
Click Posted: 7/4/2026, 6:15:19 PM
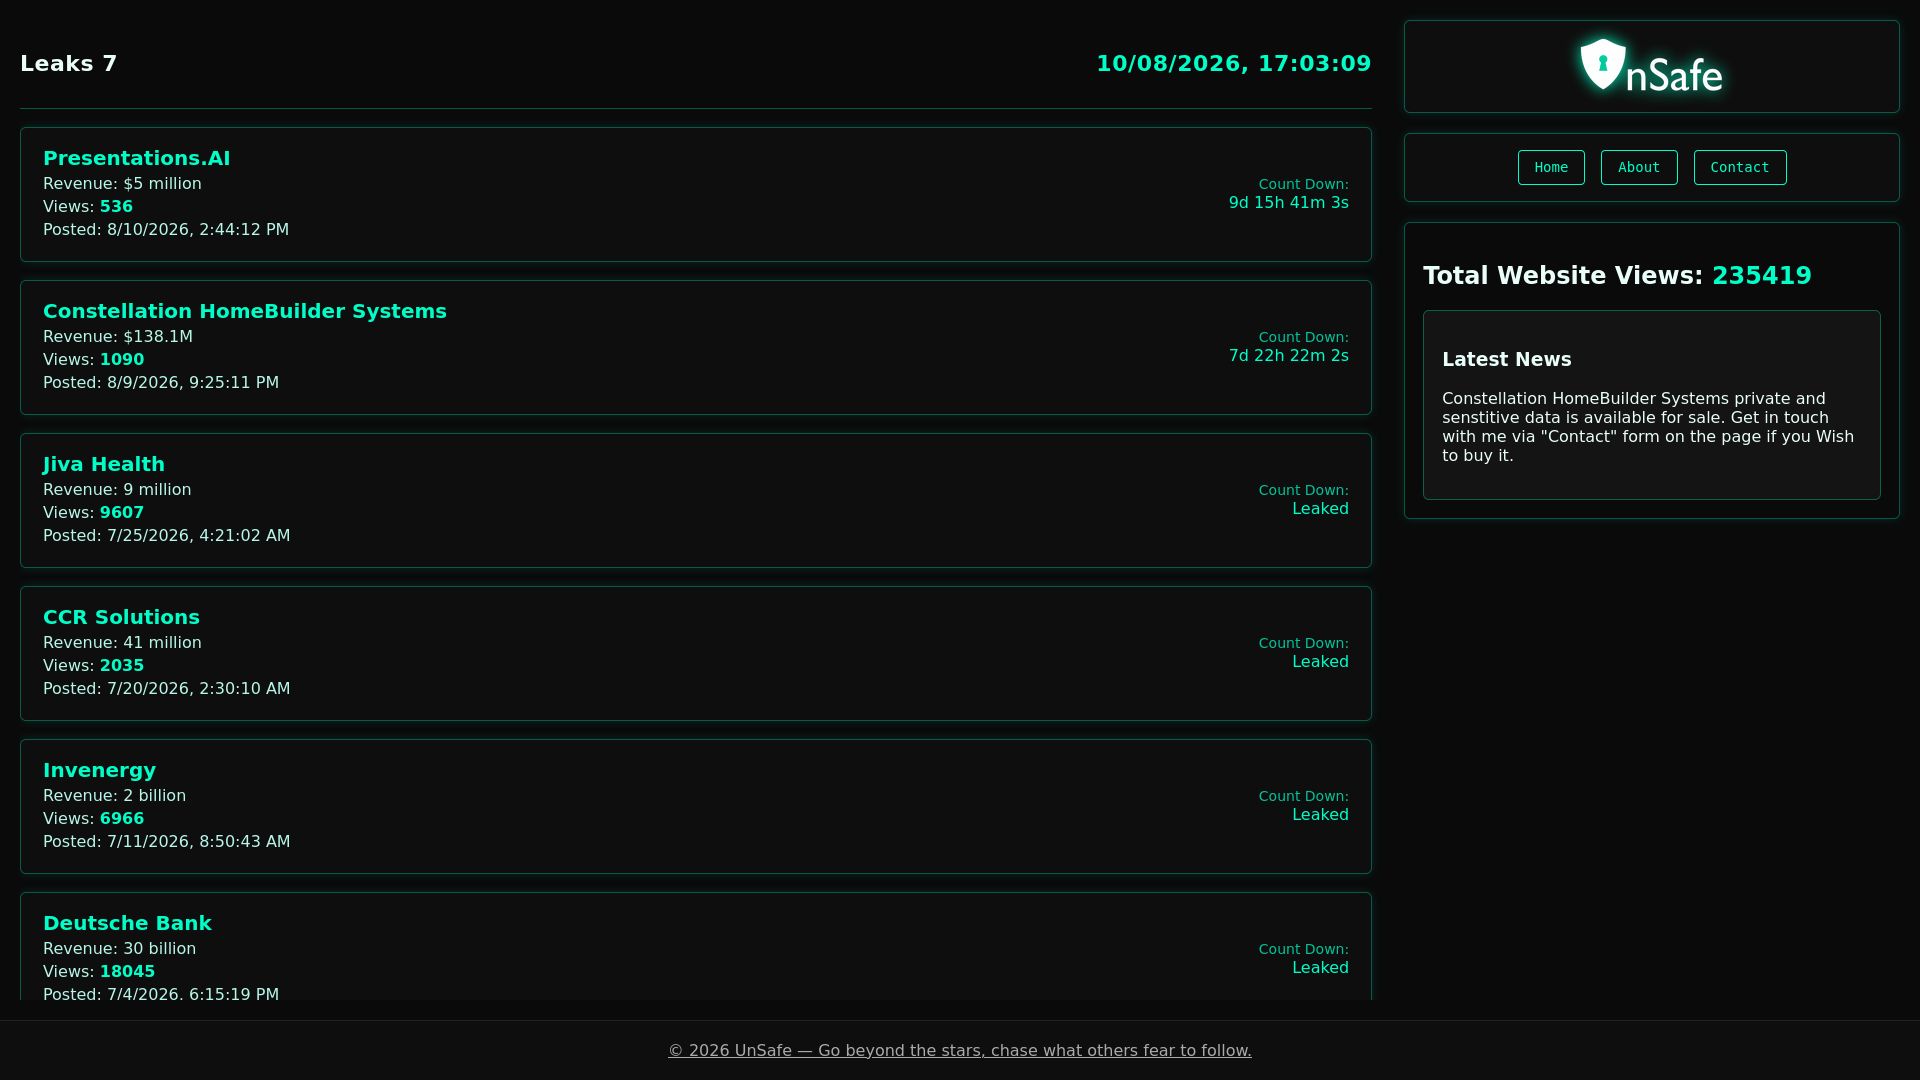pyautogui.click(x=161, y=994)
